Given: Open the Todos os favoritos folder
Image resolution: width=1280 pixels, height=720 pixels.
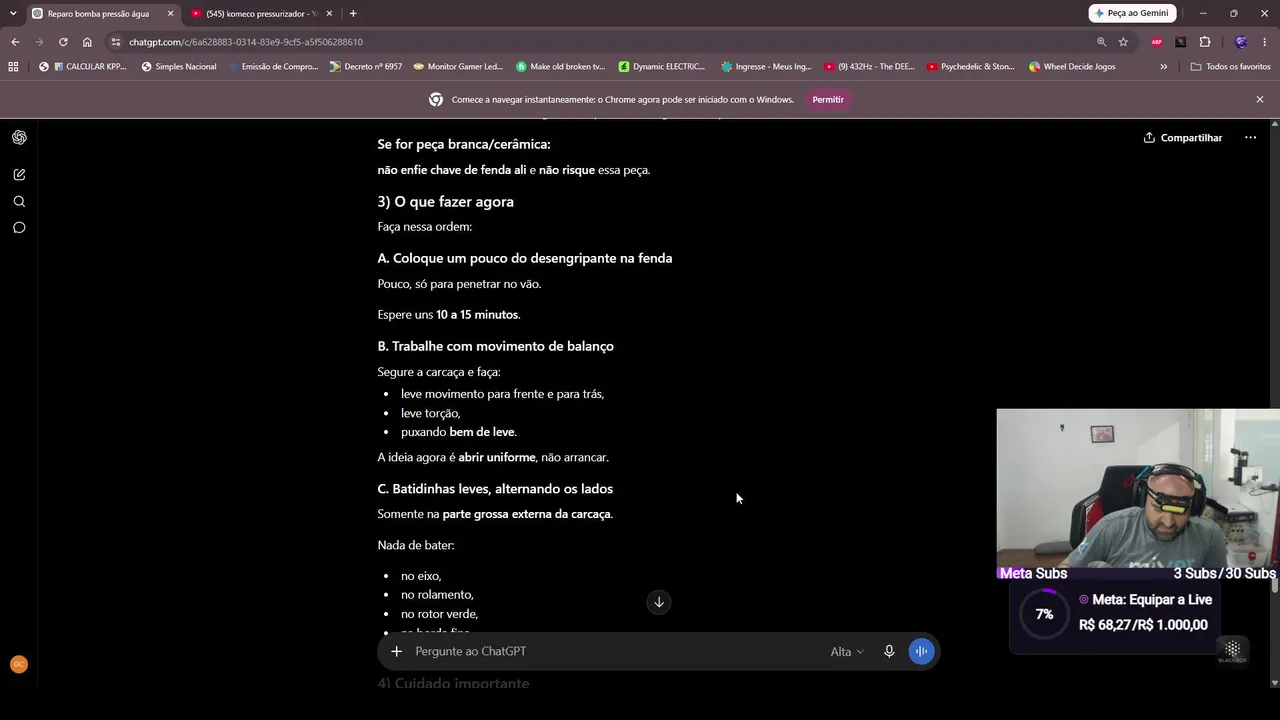Looking at the screenshot, I should click(x=1231, y=67).
